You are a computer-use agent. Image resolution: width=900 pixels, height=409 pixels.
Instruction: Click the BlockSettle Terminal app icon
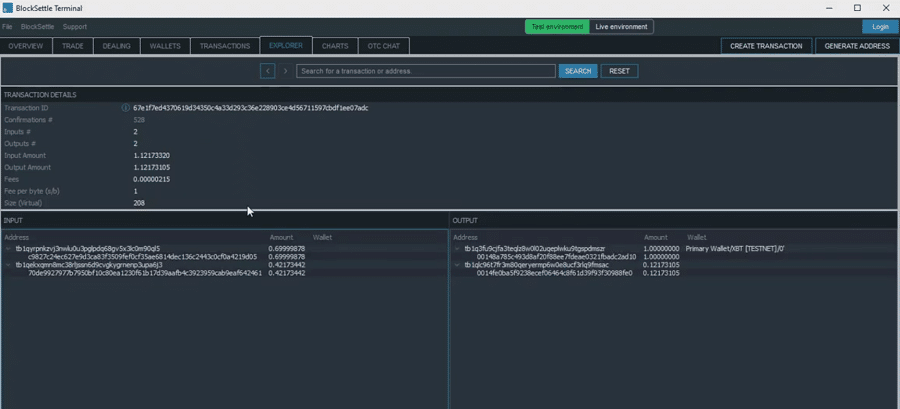[x=8, y=8]
